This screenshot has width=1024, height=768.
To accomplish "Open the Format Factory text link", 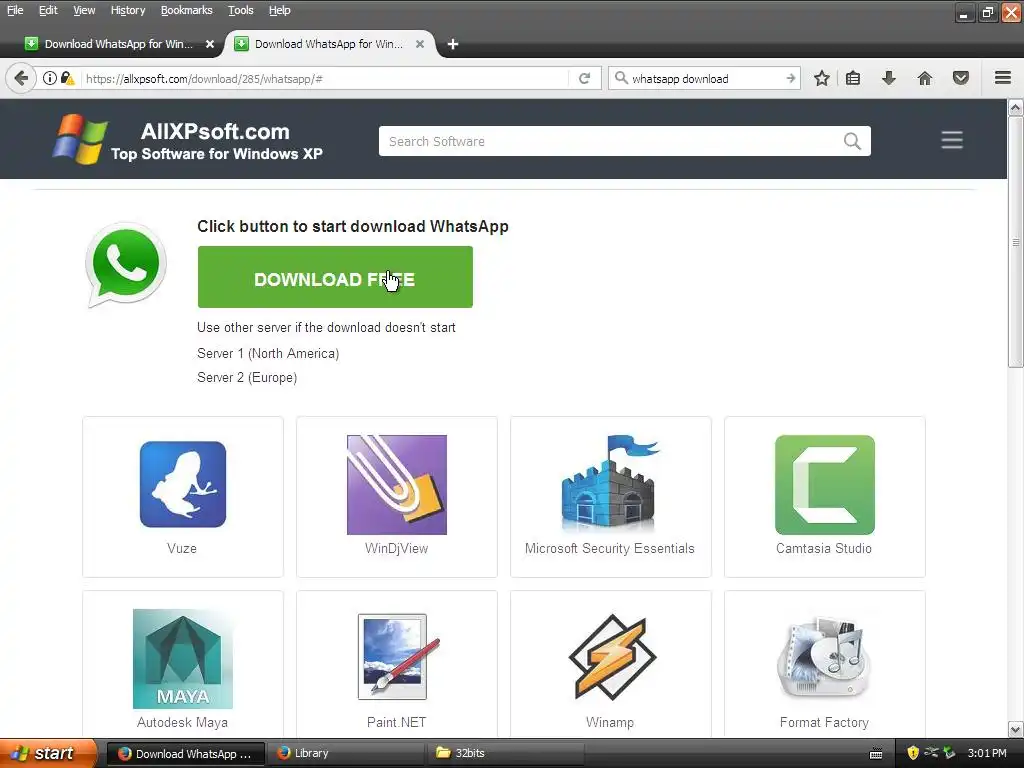I will click(824, 722).
